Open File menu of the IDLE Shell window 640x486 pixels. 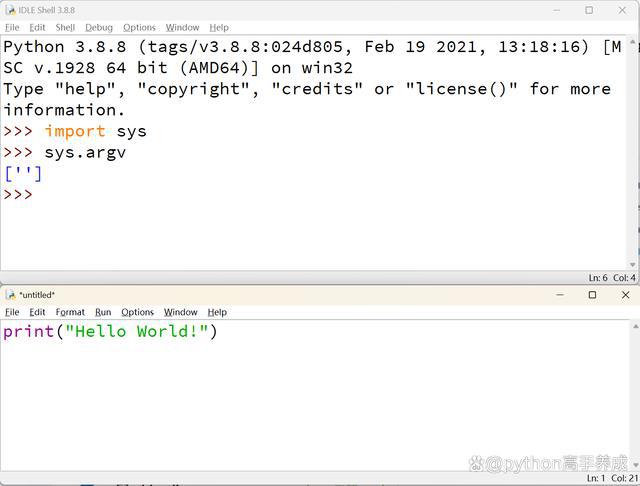click(12, 28)
